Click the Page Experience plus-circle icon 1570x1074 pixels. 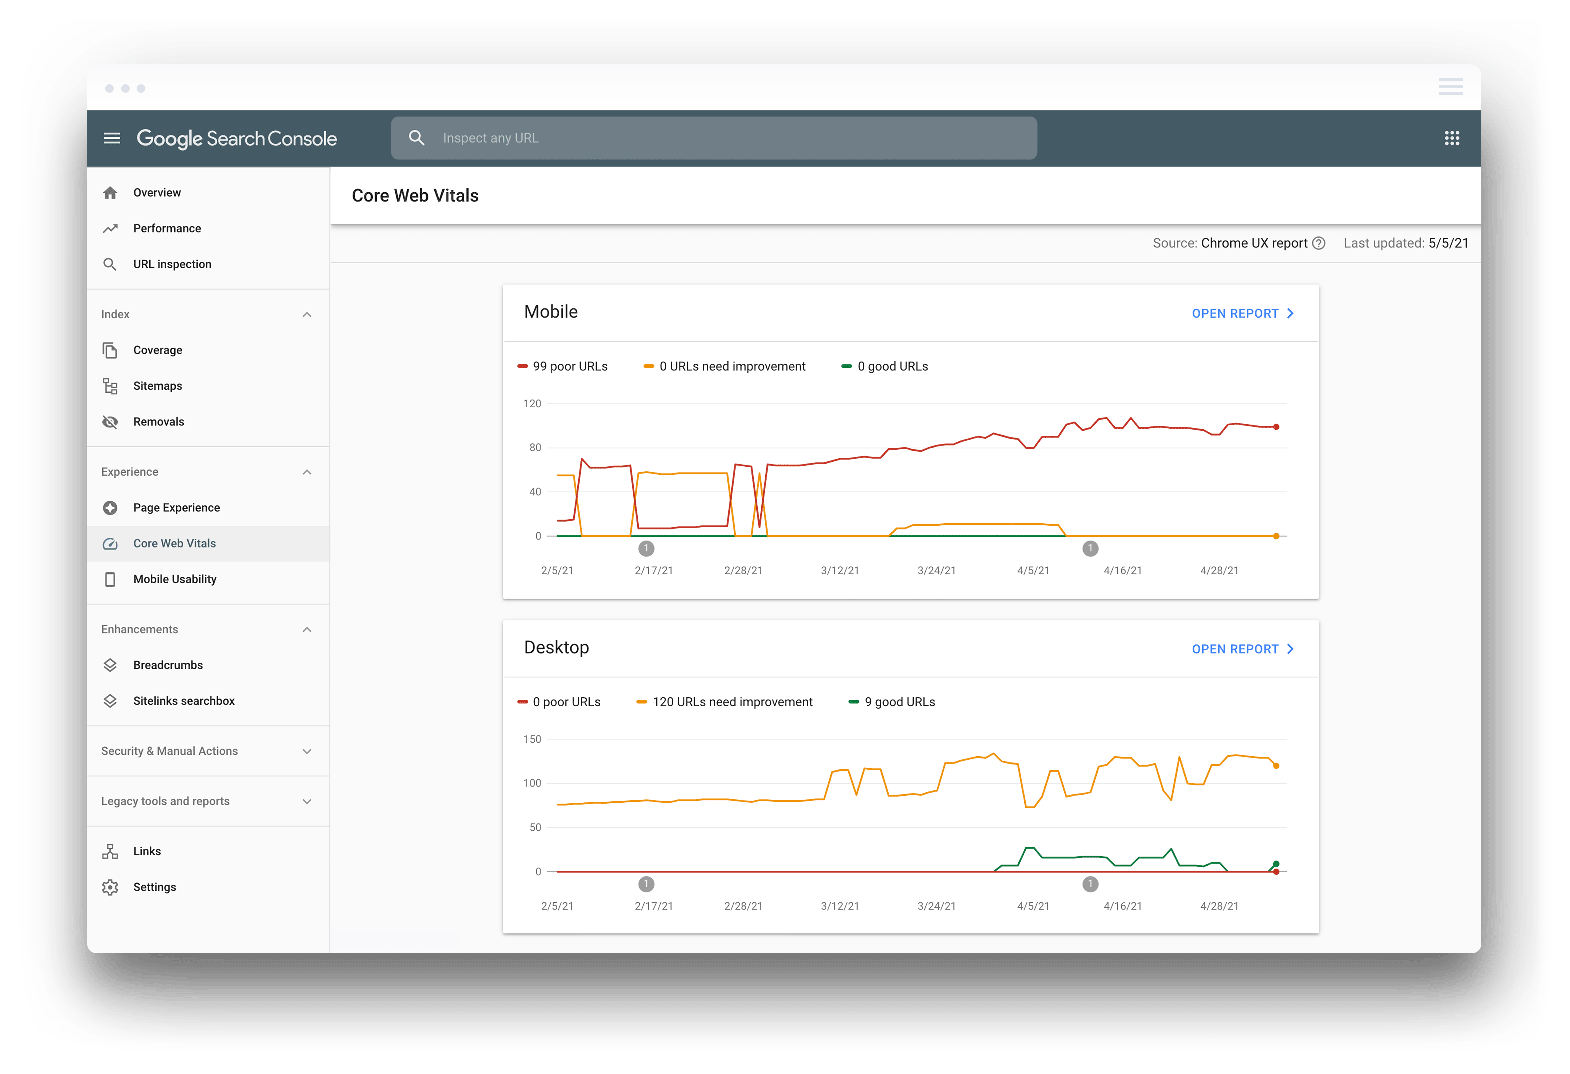click(110, 508)
